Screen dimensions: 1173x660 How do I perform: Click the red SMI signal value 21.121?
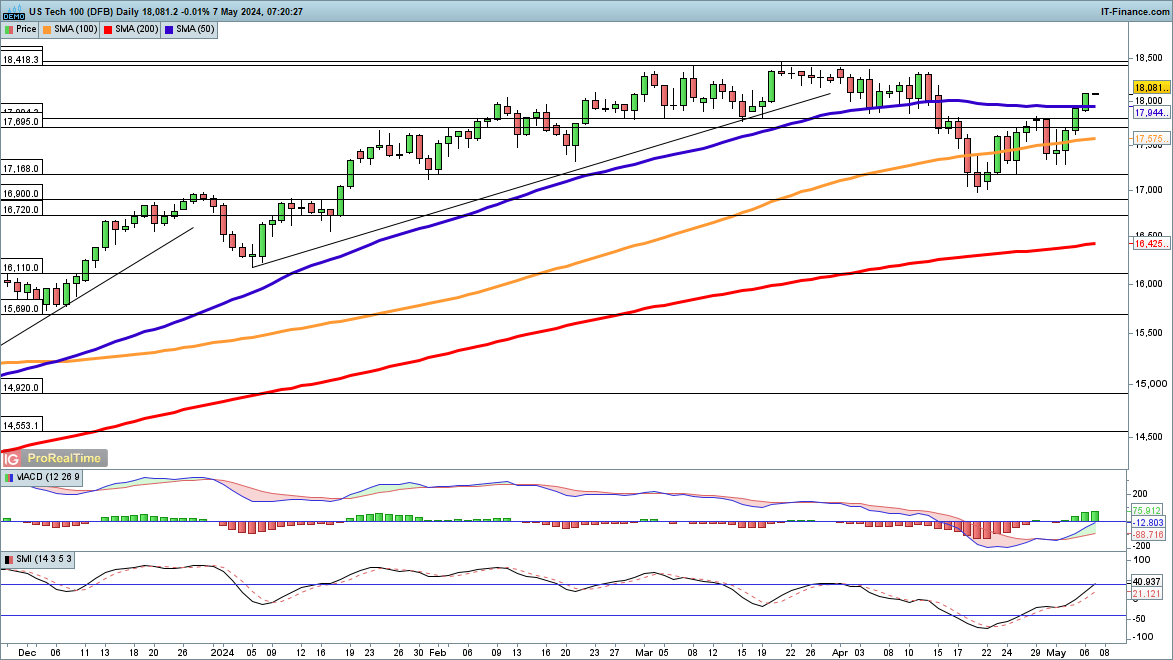point(1147,593)
